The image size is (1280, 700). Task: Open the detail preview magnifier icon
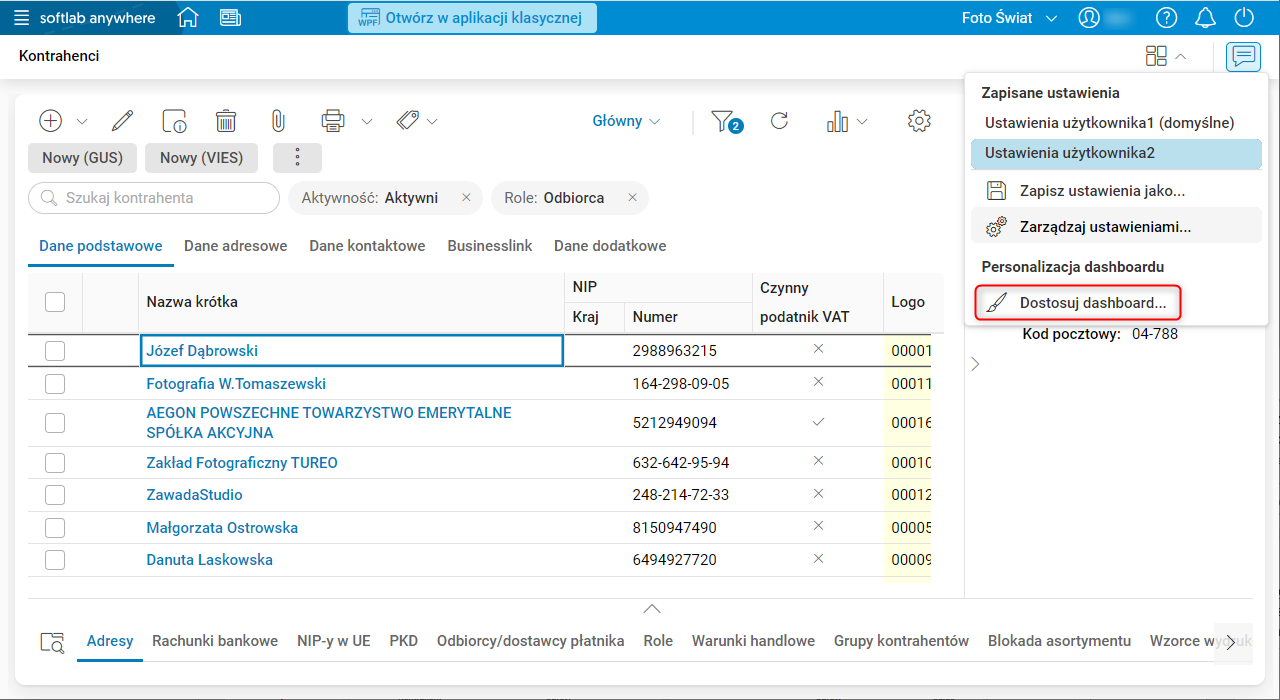coord(51,642)
